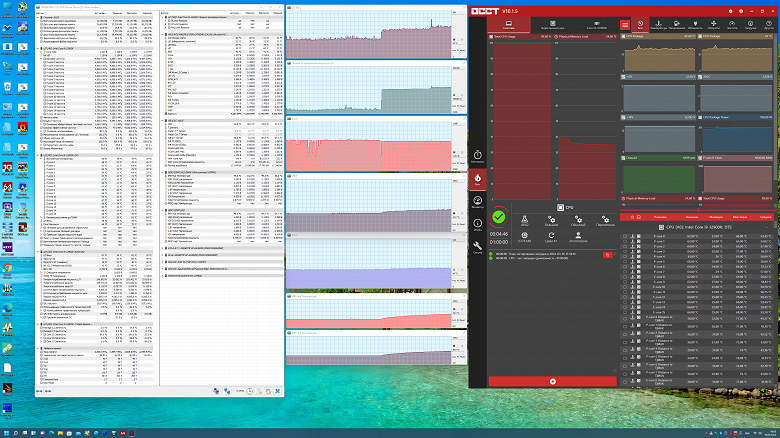Viewport: 780px width, 438px height.
Task: Click the green checkmark test status indicator
Action: 498,217
